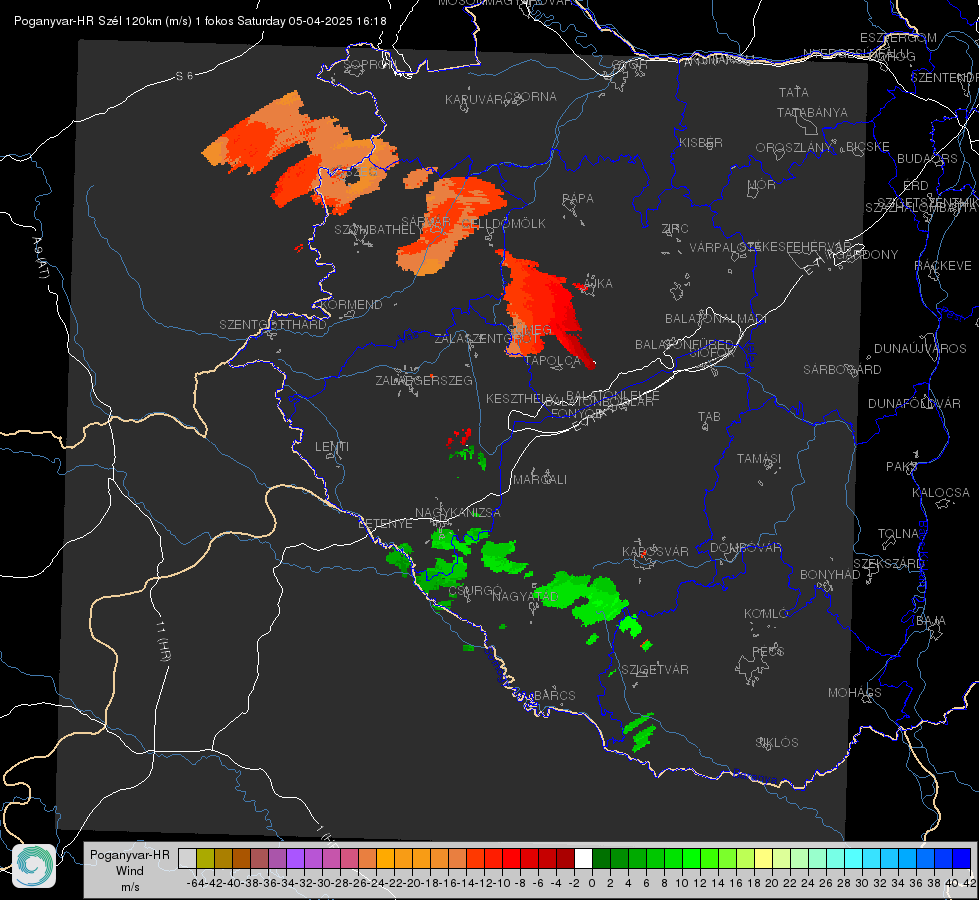
Task: Click the BICSKE city label
Action: coord(868,147)
